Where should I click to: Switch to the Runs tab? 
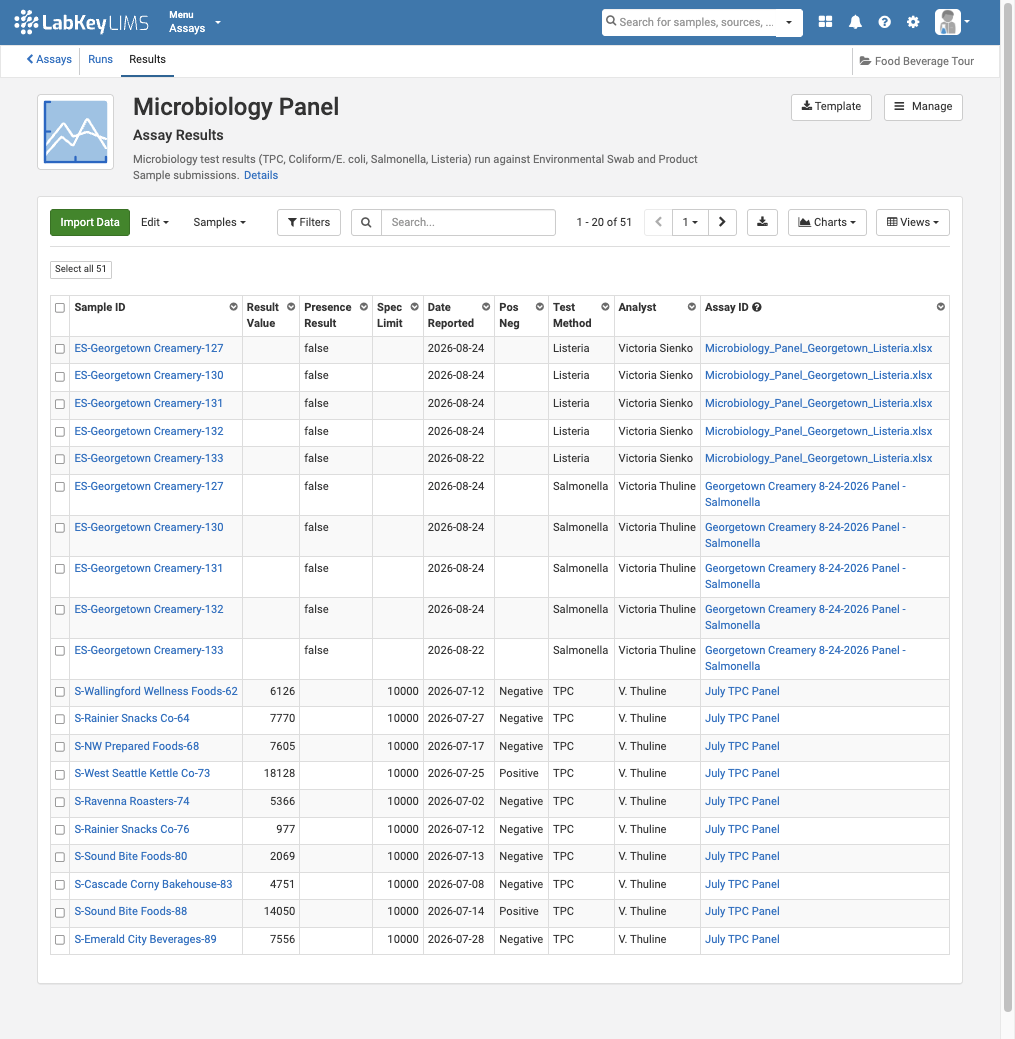100,60
